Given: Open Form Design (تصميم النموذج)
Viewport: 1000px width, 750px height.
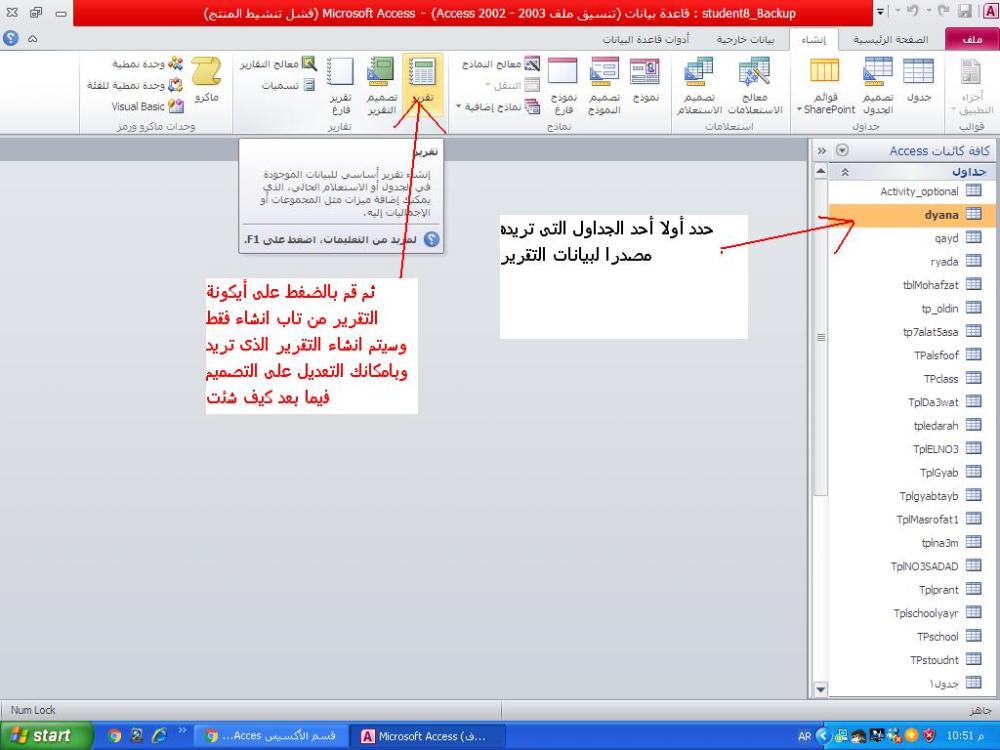Looking at the screenshot, I should pyautogui.click(x=604, y=86).
